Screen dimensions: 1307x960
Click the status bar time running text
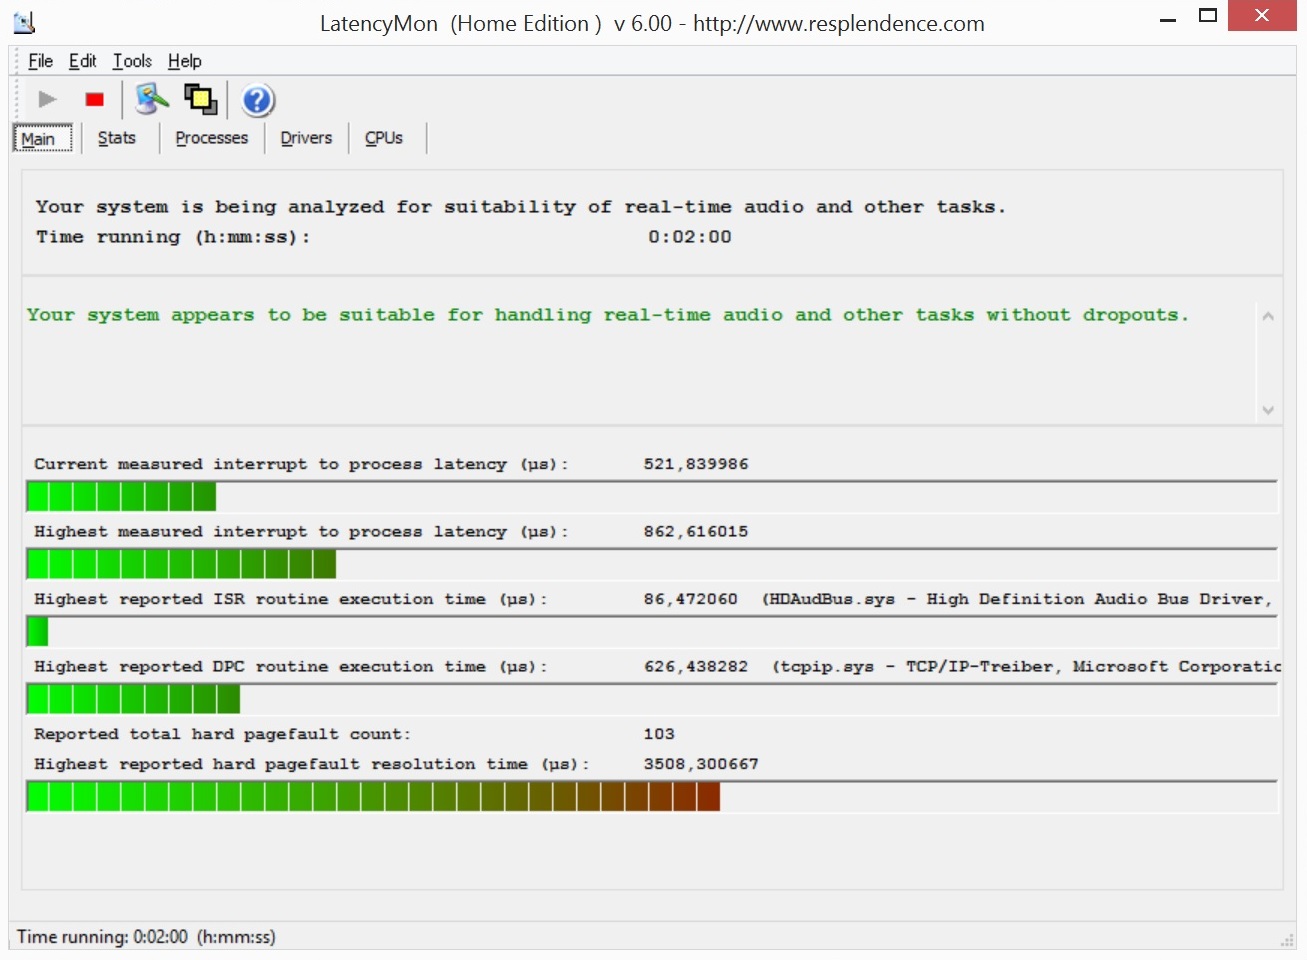click(x=146, y=937)
